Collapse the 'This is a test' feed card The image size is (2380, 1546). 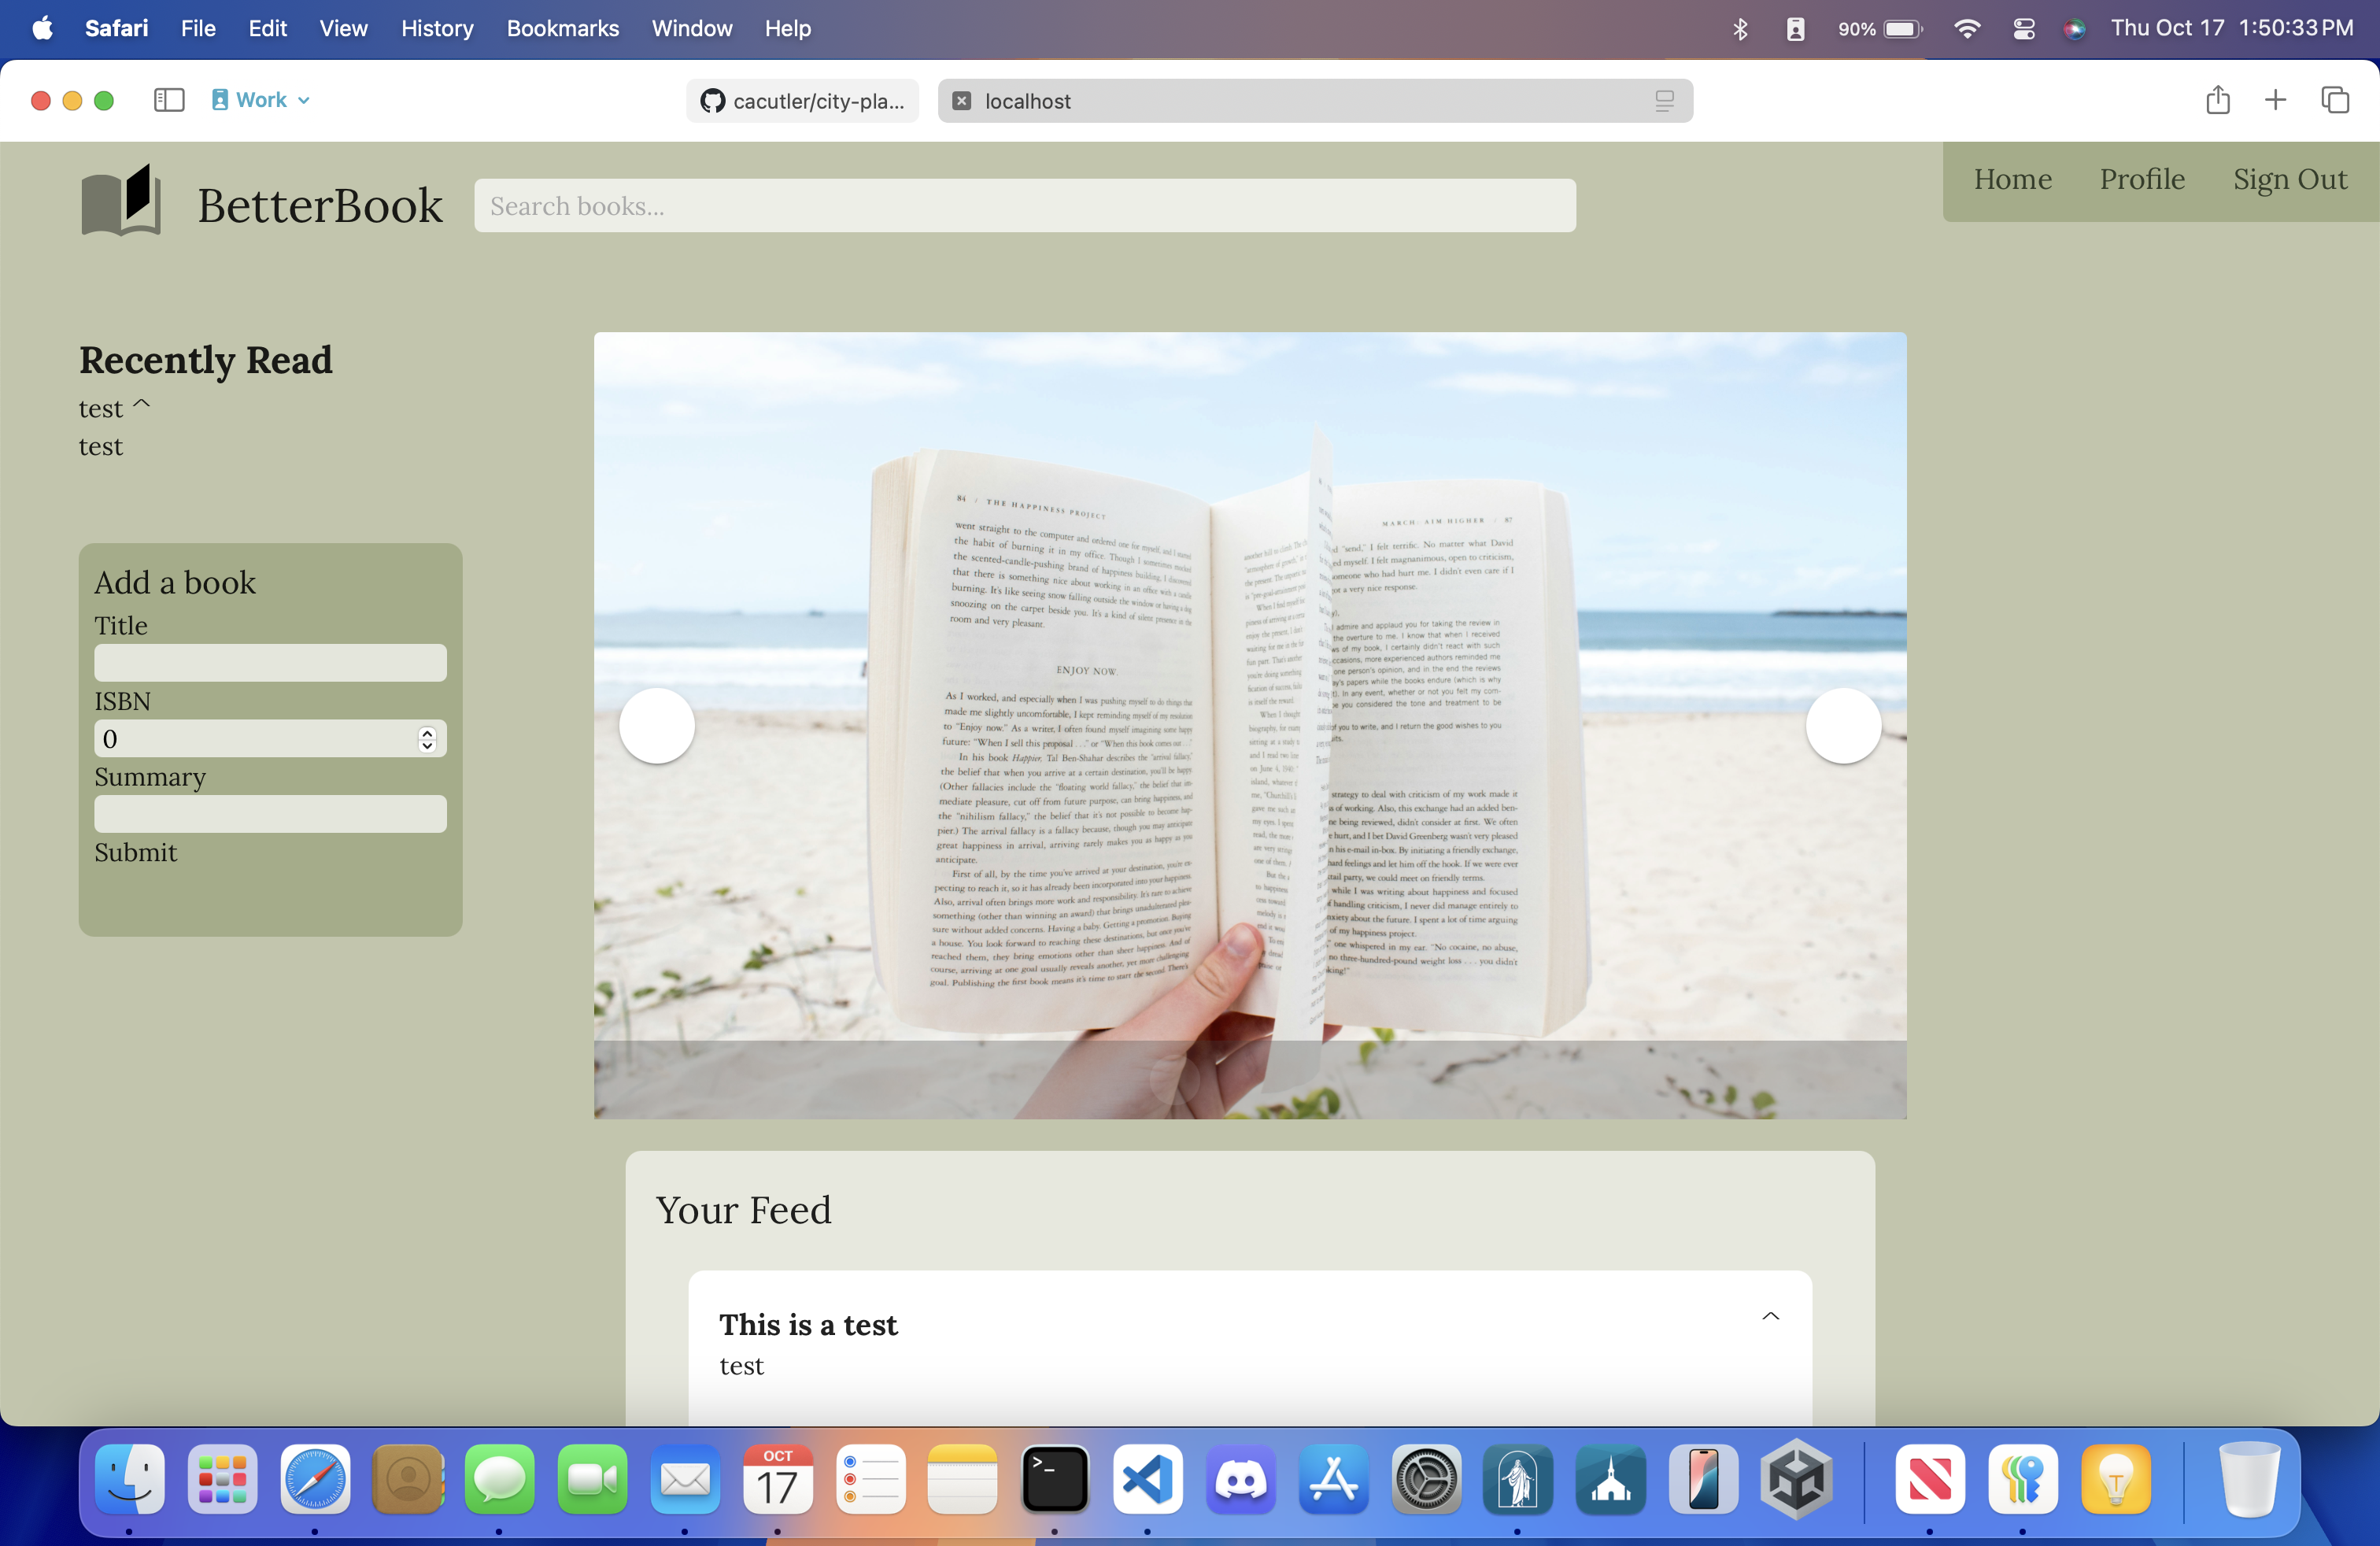(1770, 1316)
